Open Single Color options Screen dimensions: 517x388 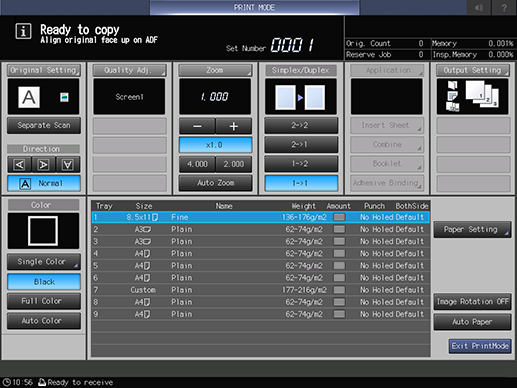pyautogui.click(x=44, y=262)
